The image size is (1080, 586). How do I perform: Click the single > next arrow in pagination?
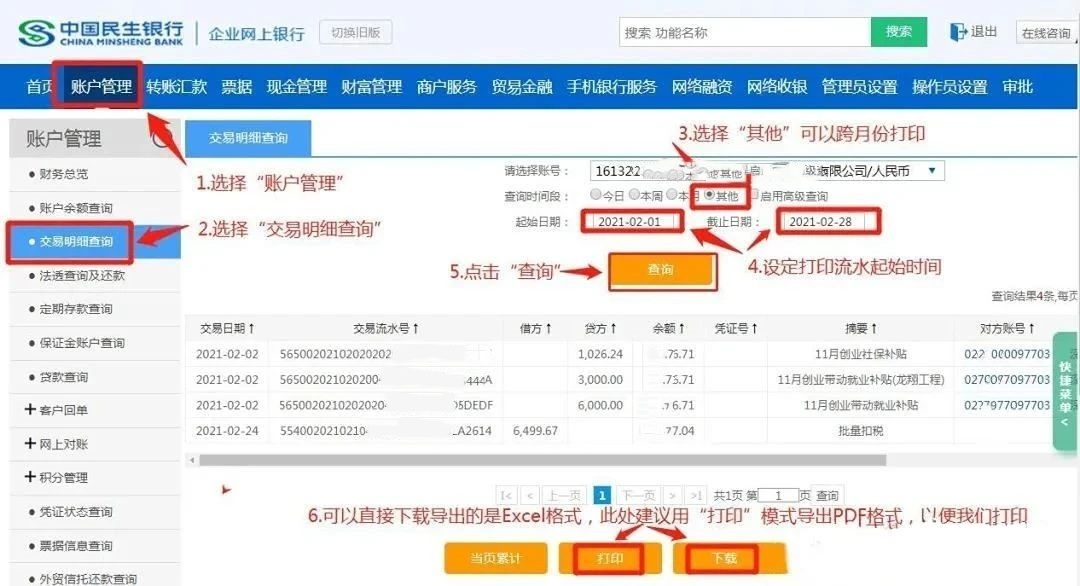pos(672,495)
